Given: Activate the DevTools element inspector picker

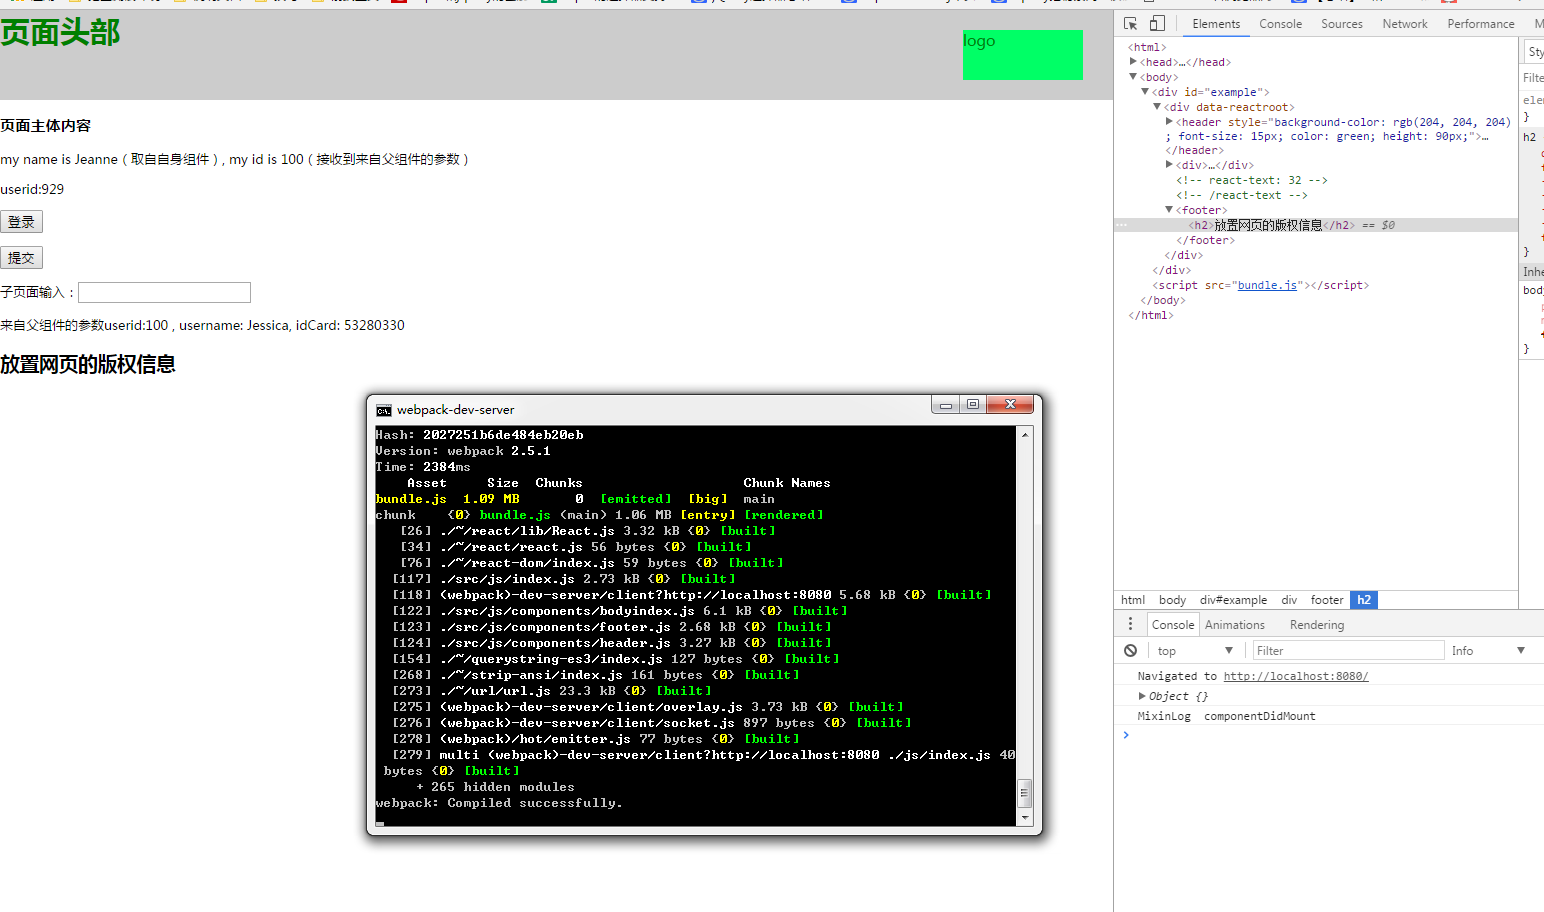Looking at the screenshot, I should (1130, 24).
